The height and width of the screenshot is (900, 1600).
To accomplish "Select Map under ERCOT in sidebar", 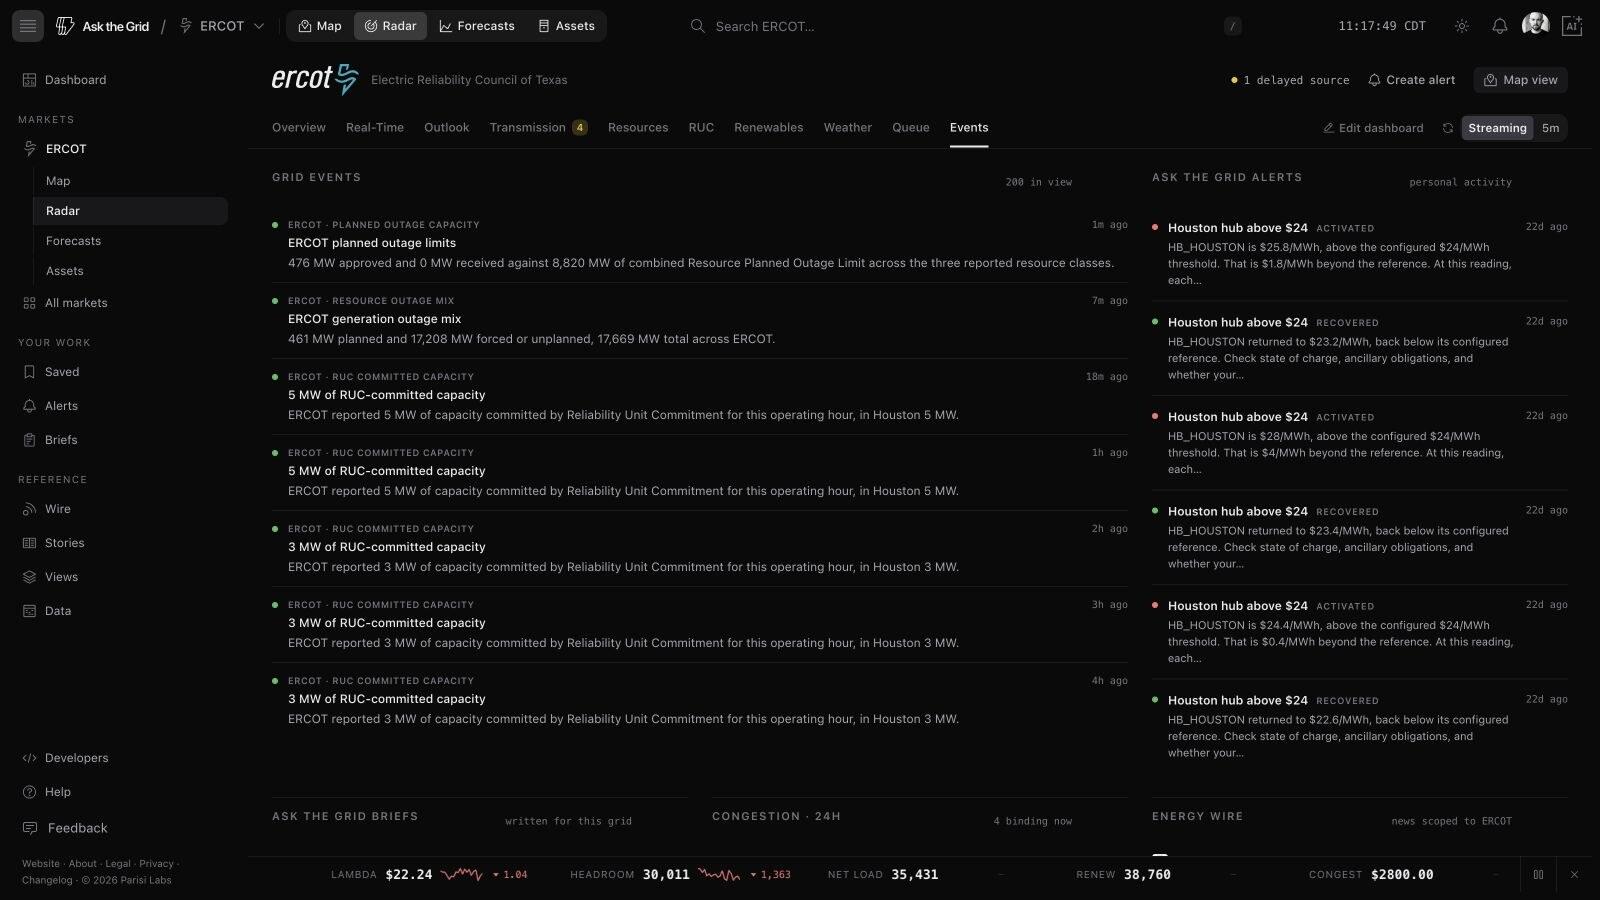I will click(x=130, y=181).
